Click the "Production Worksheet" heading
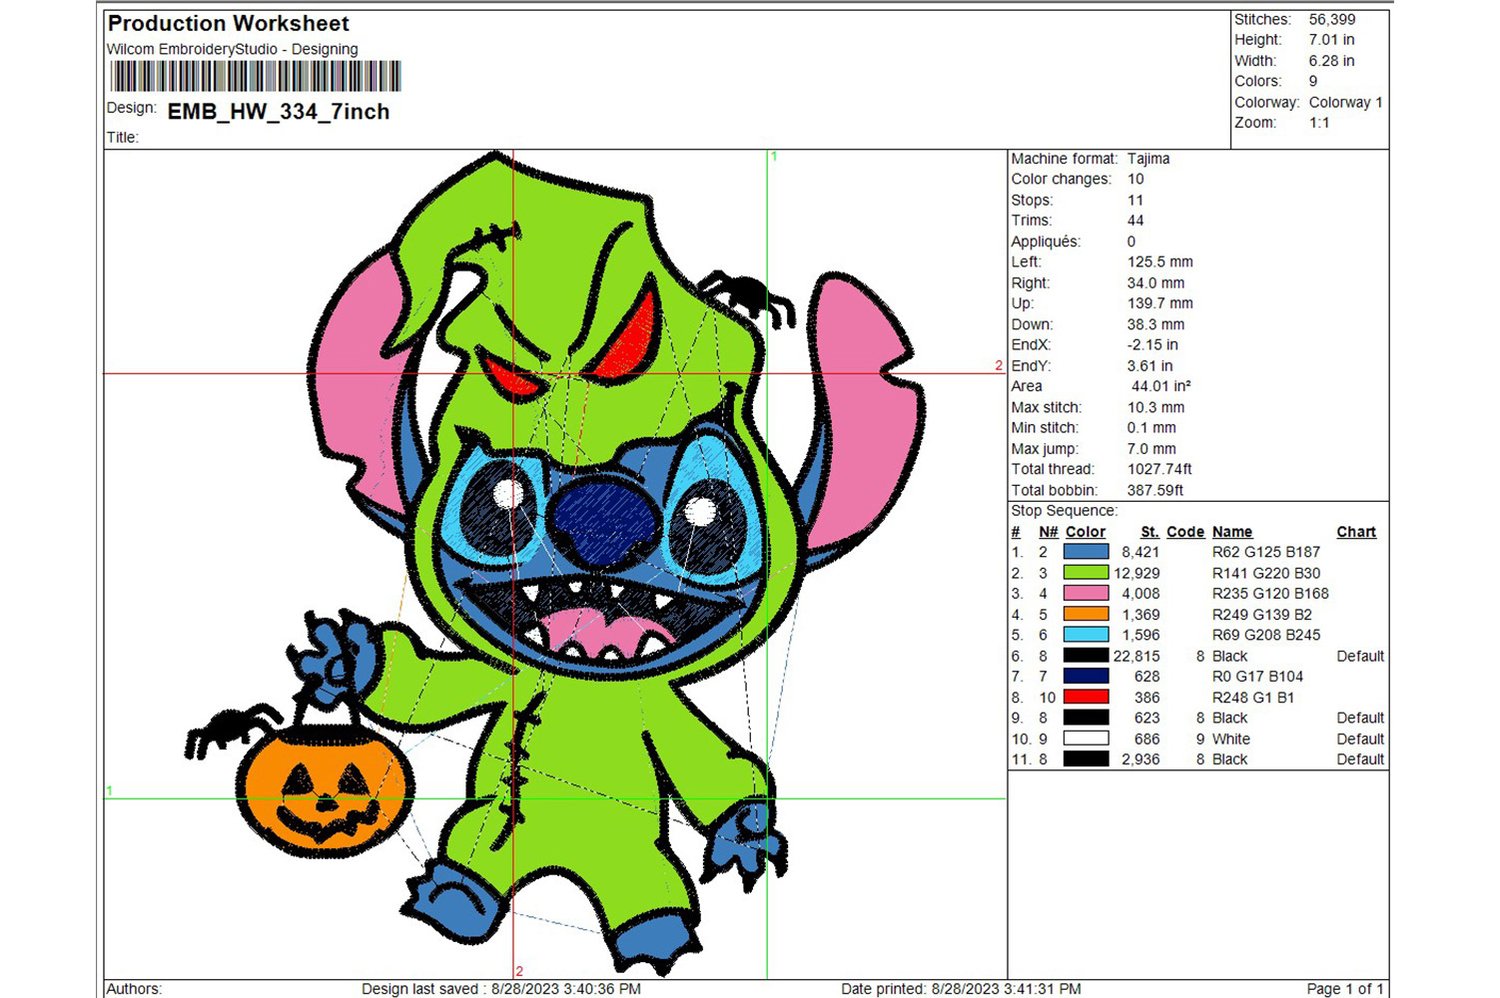 [x=228, y=23]
